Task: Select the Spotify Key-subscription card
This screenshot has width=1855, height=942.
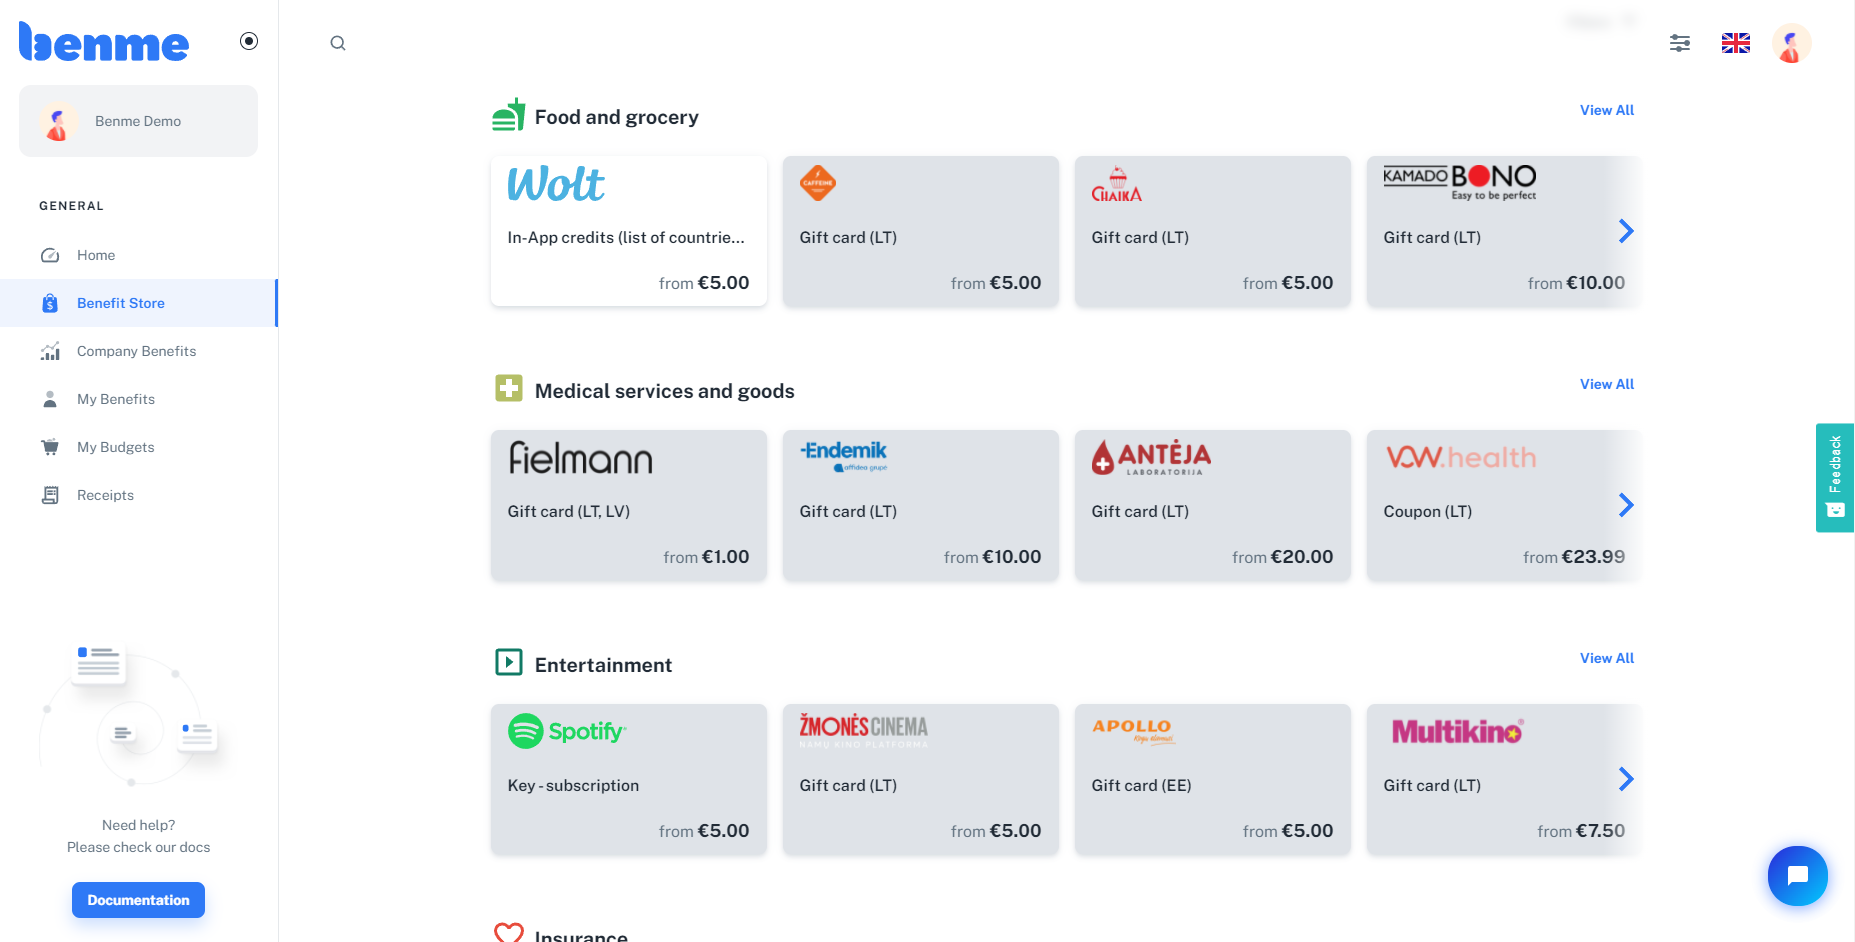Action: 629,780
